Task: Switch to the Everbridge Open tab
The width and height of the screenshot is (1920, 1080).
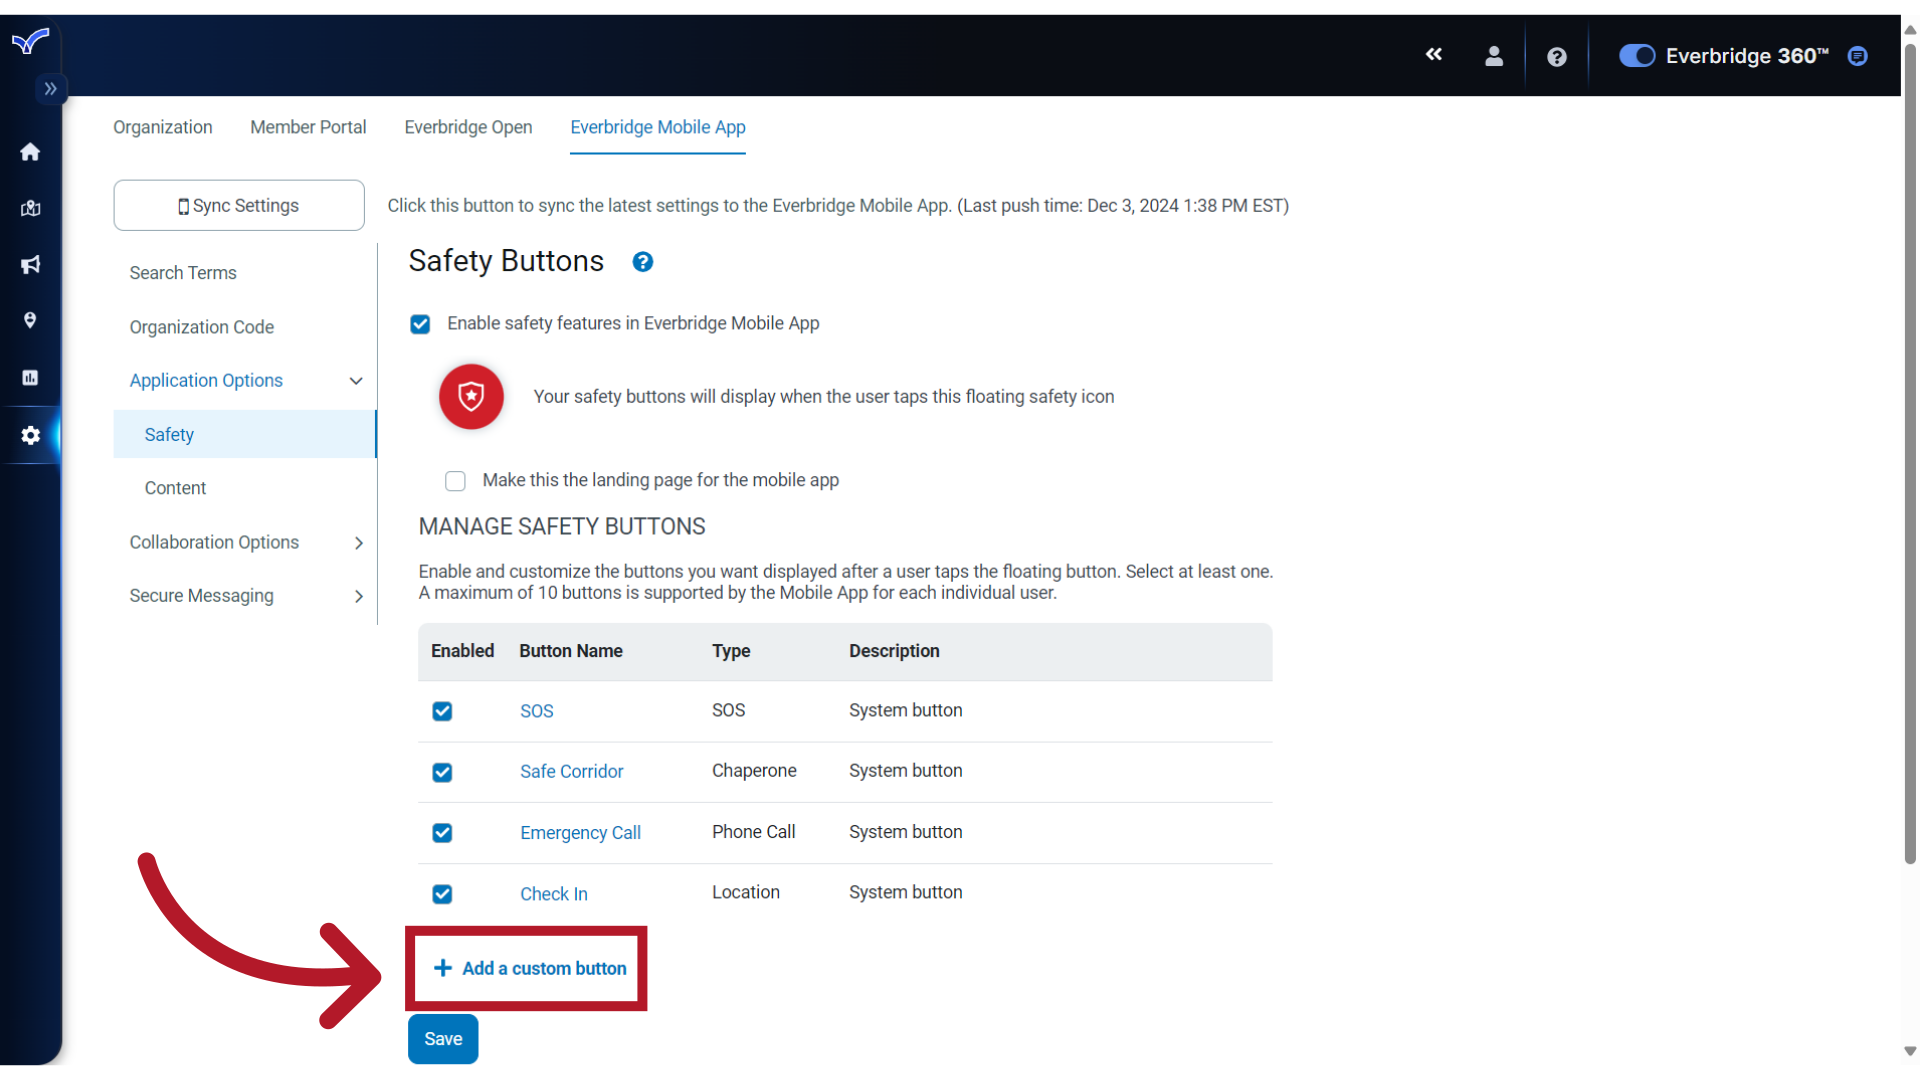Action: [x=468, y=127]
